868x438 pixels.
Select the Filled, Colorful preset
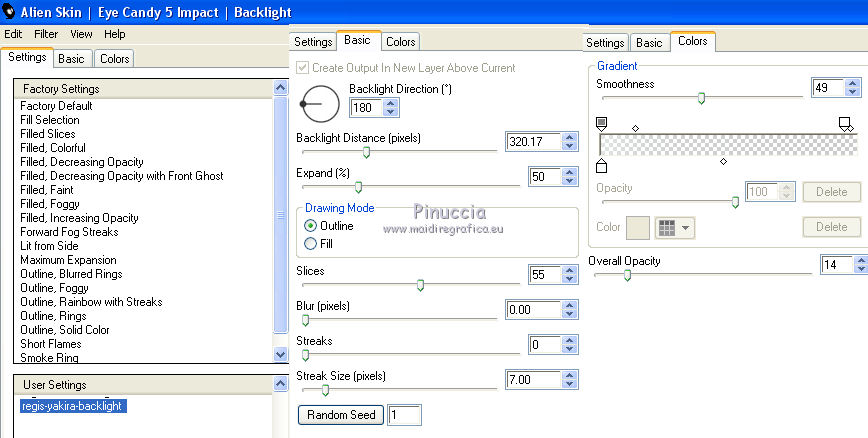coord(53,148)
